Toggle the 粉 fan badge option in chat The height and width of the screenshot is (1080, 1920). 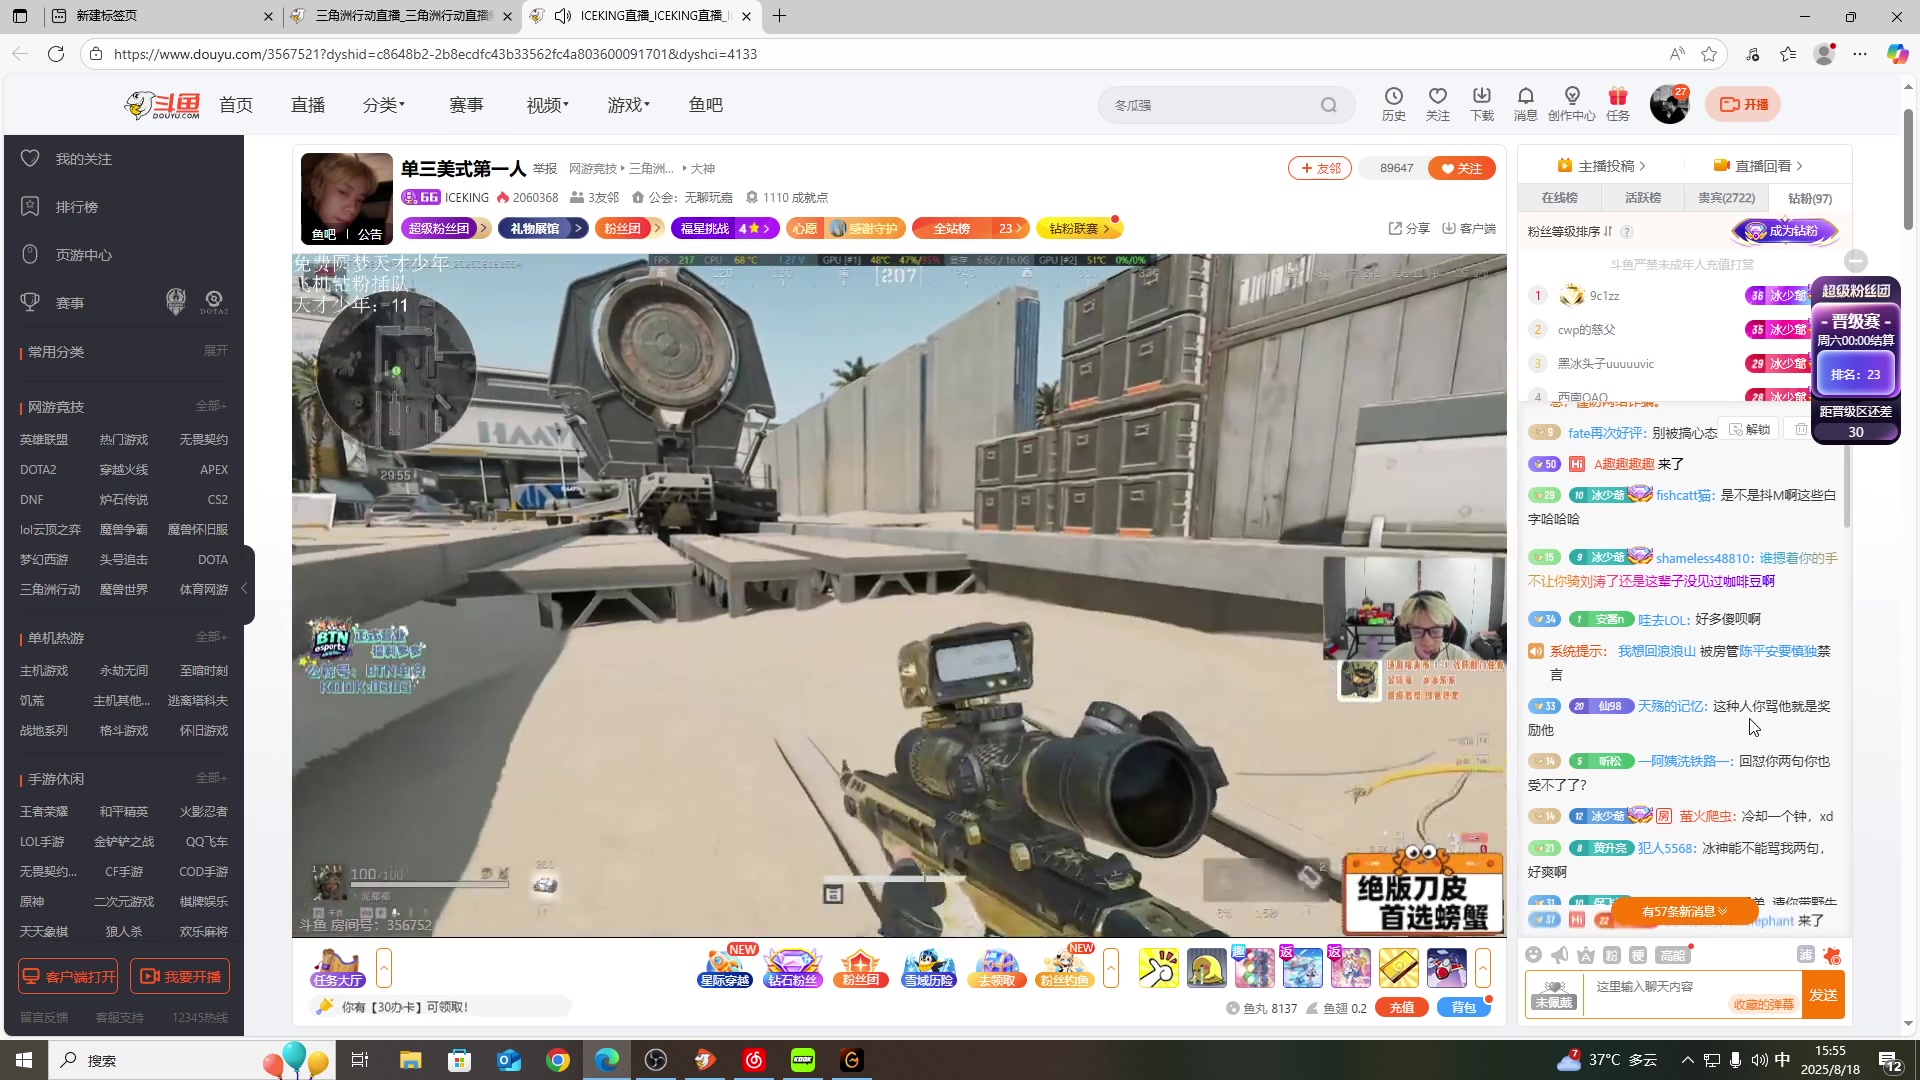(x=1611, y=955)
